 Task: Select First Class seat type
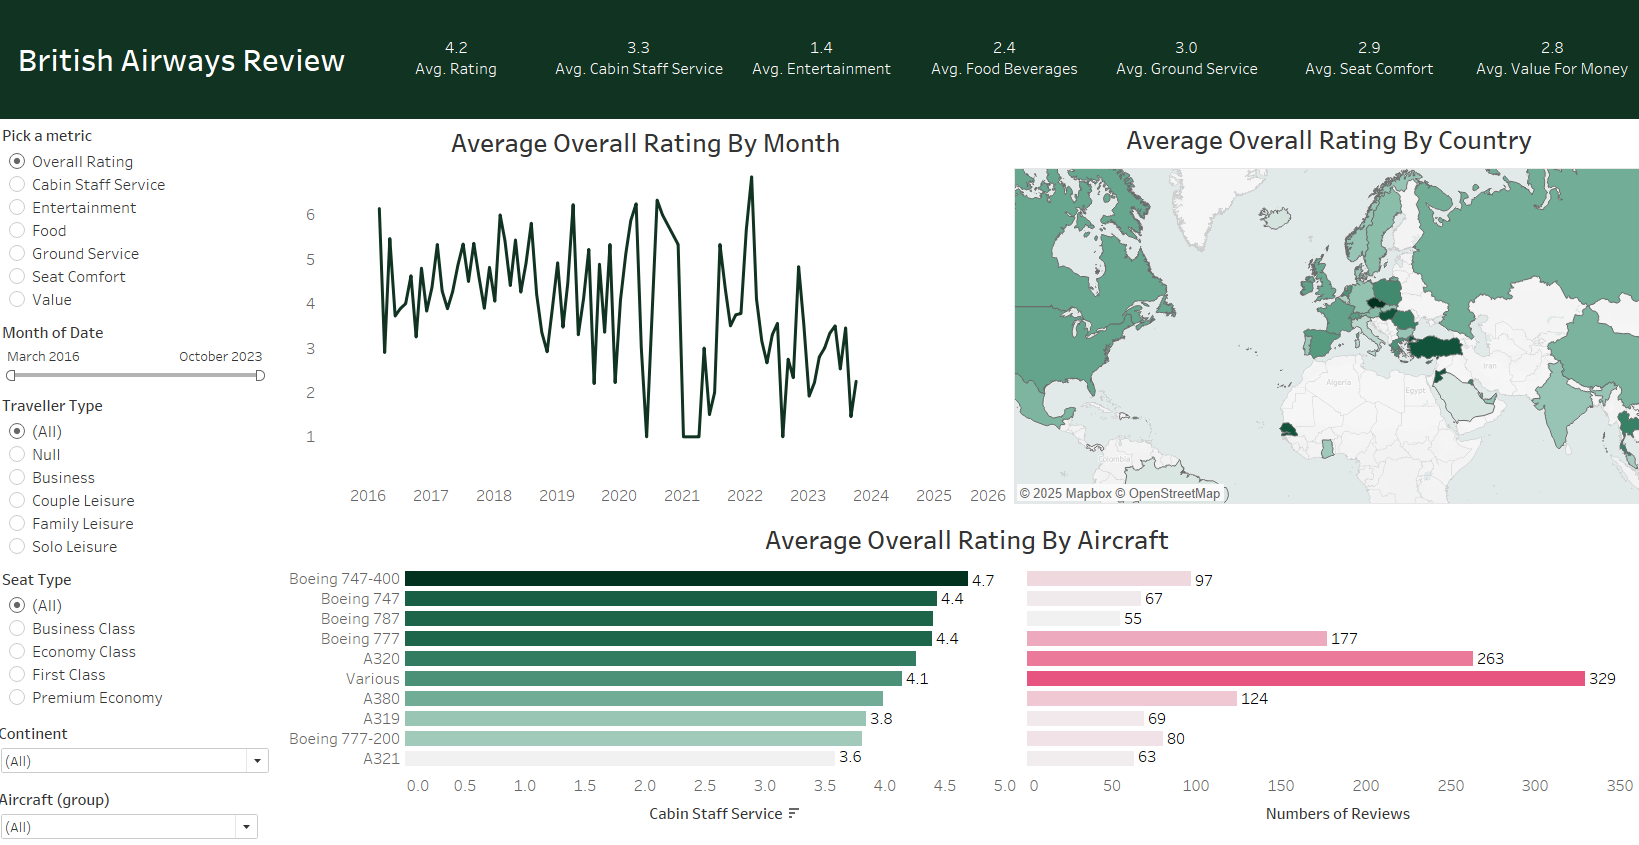coord(17,675)
